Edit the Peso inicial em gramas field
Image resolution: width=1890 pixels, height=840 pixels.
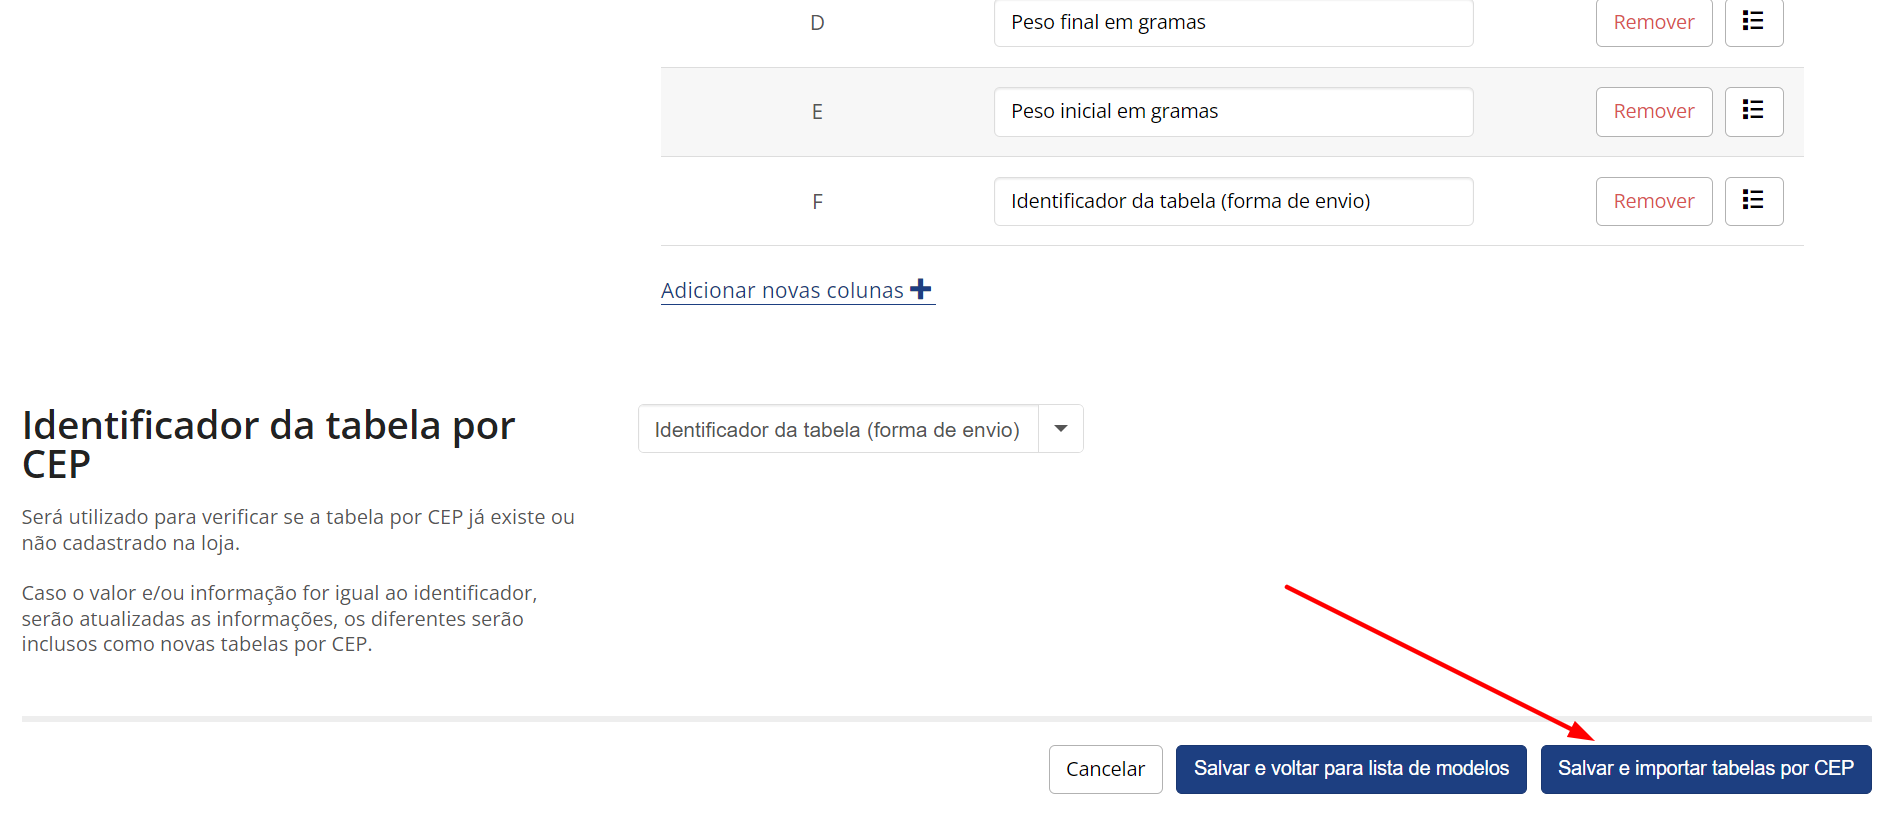click(x=1233, y=111)
